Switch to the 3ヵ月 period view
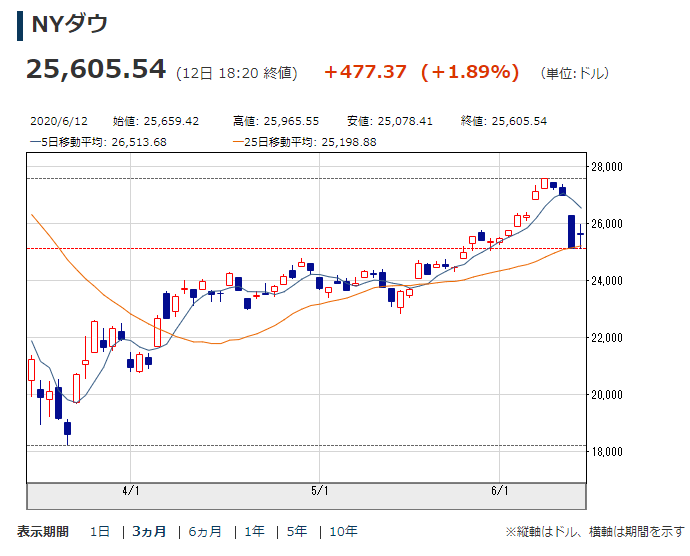 (148, 531)
